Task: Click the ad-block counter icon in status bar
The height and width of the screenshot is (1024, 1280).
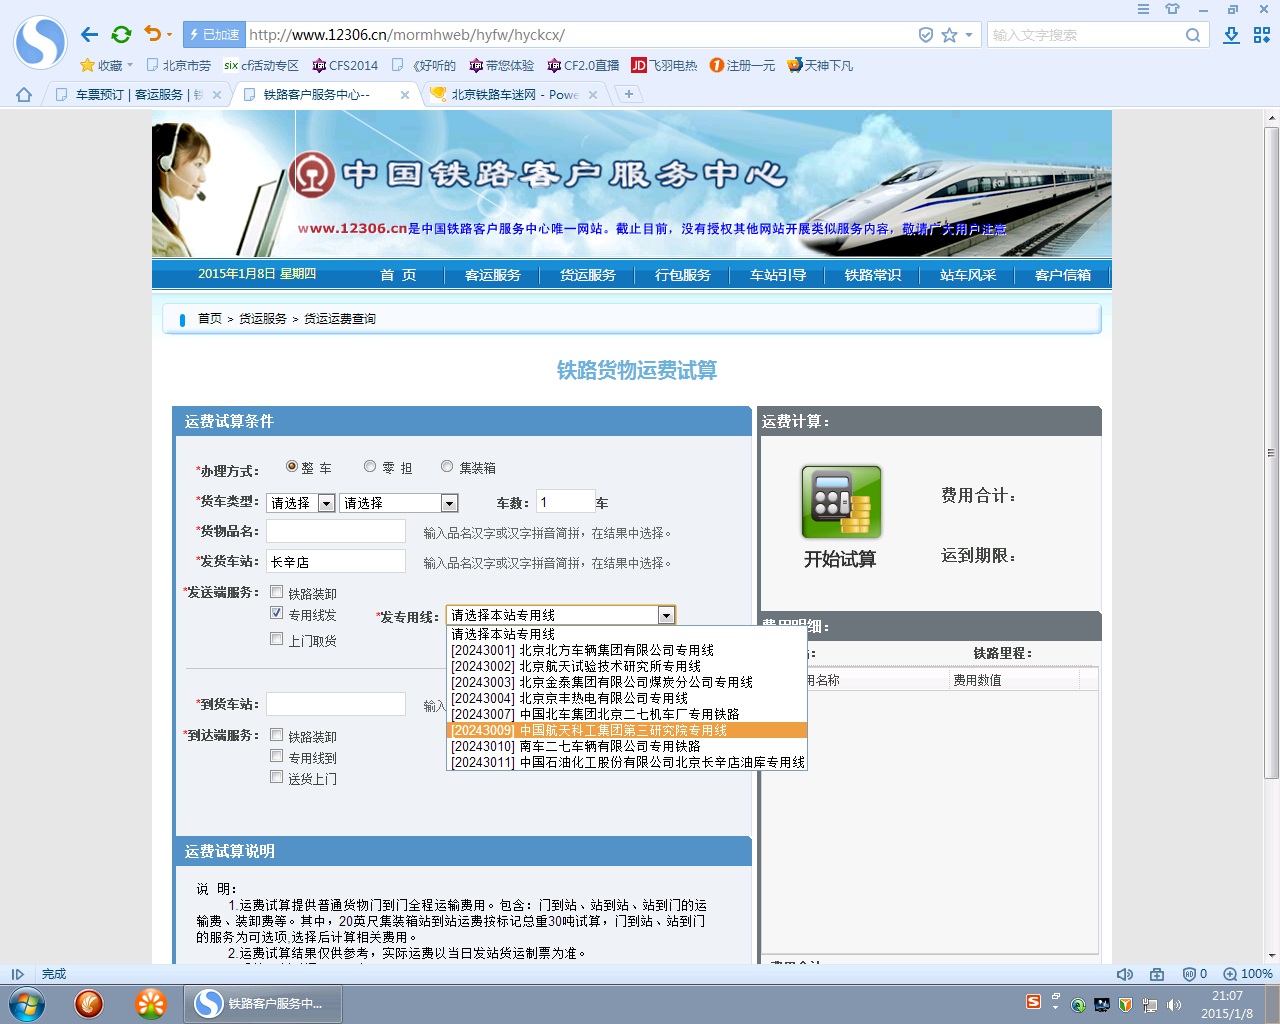Action: coord(1194,974)
